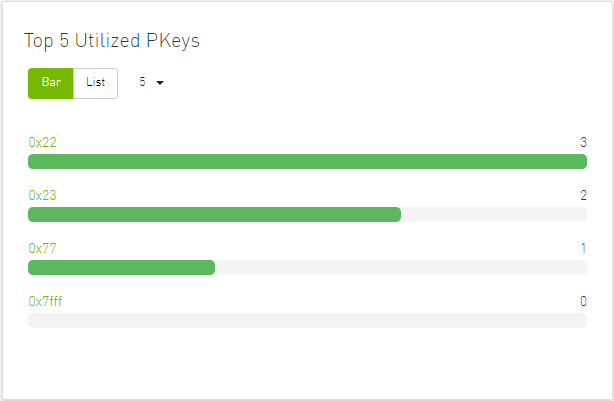Click the green filled bar for 0x23
The width and height of the screenshot is (614, 401).
[x=214, y=215]
